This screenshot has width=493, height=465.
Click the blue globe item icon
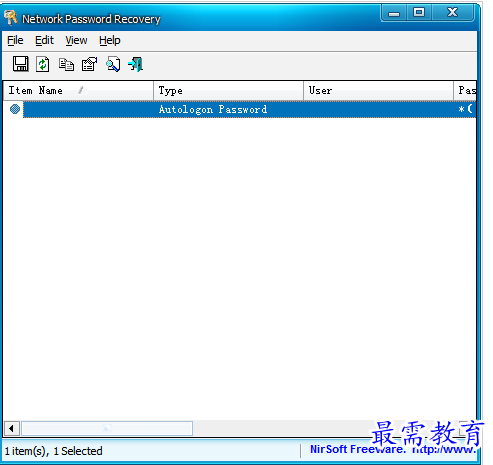point(15,109)
